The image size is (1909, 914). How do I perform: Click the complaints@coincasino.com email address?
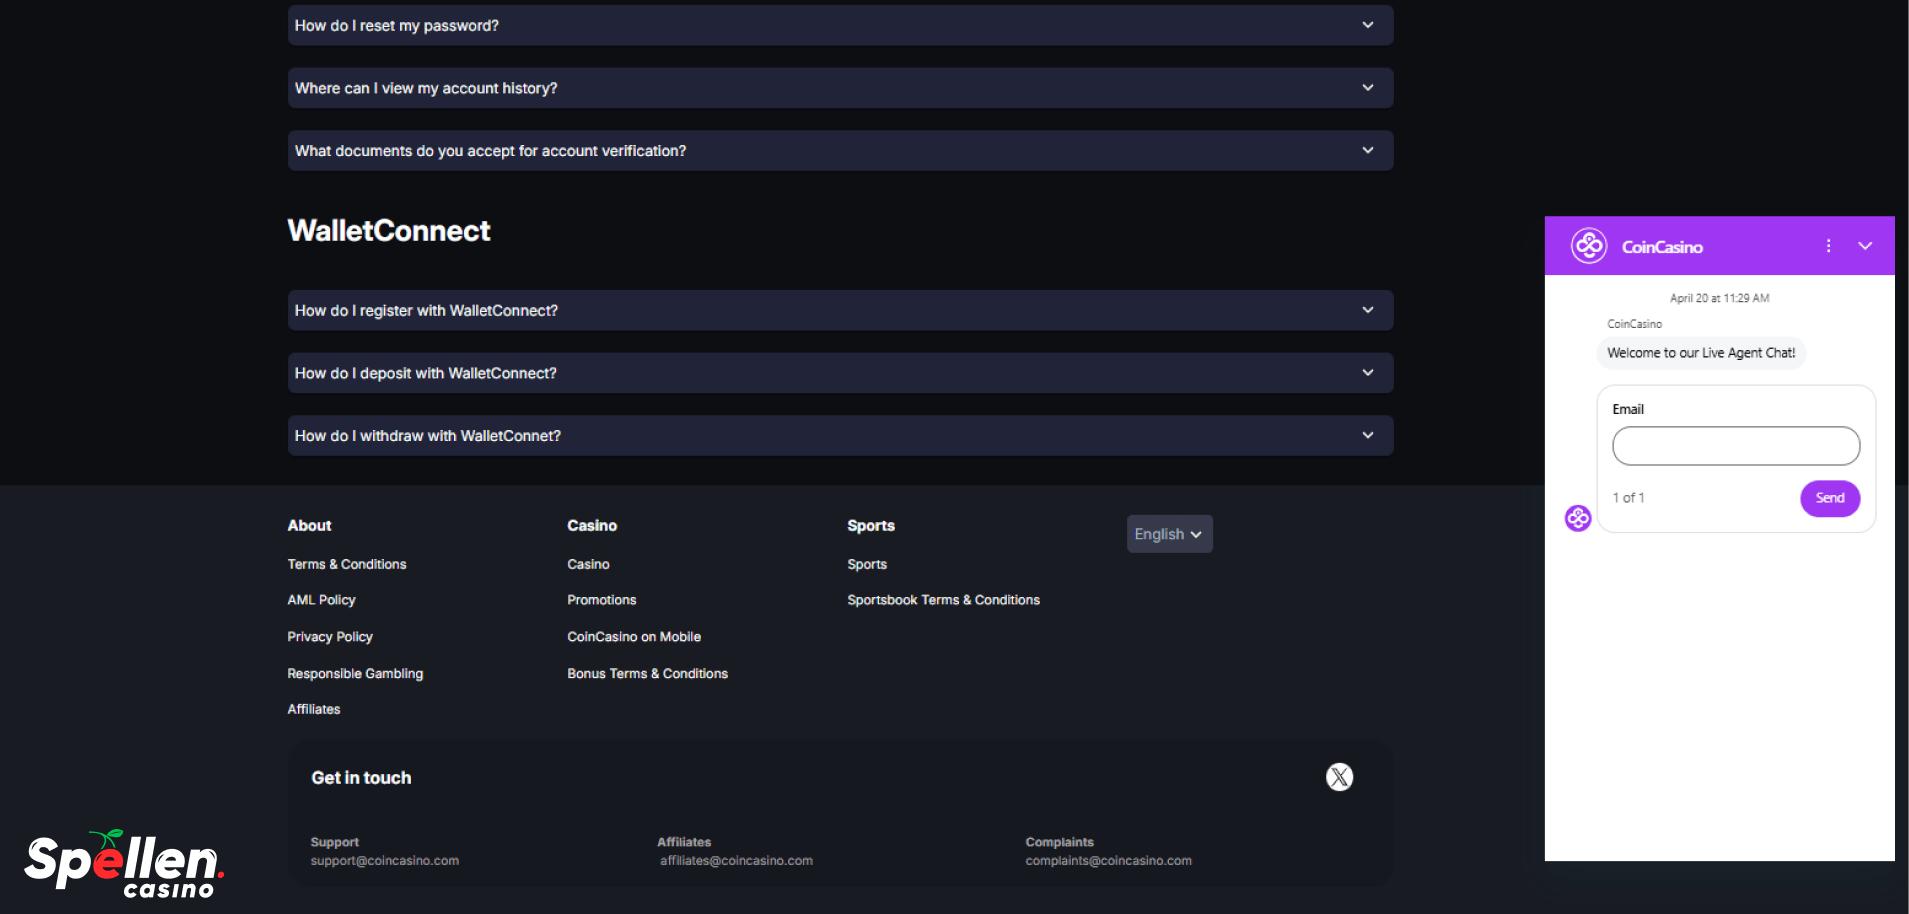click(x=1108, y=861)
